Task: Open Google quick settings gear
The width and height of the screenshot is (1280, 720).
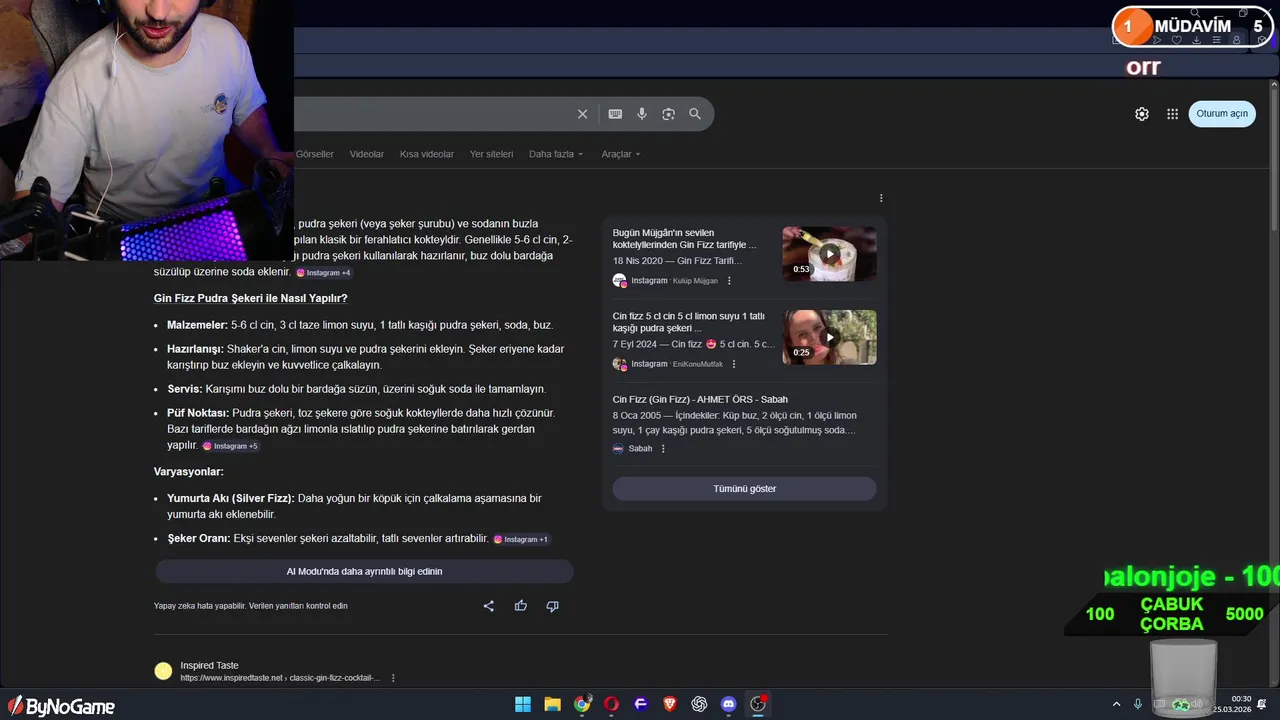Action: point(1142,114)
